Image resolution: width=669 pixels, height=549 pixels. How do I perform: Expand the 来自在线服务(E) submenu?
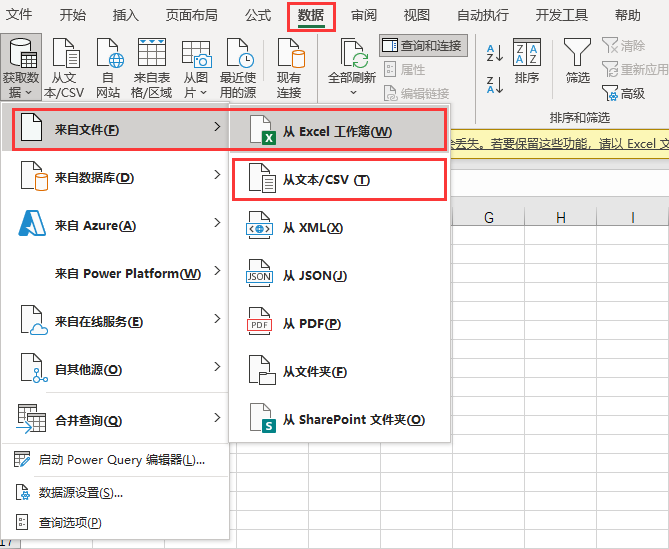tap(115, 321)
